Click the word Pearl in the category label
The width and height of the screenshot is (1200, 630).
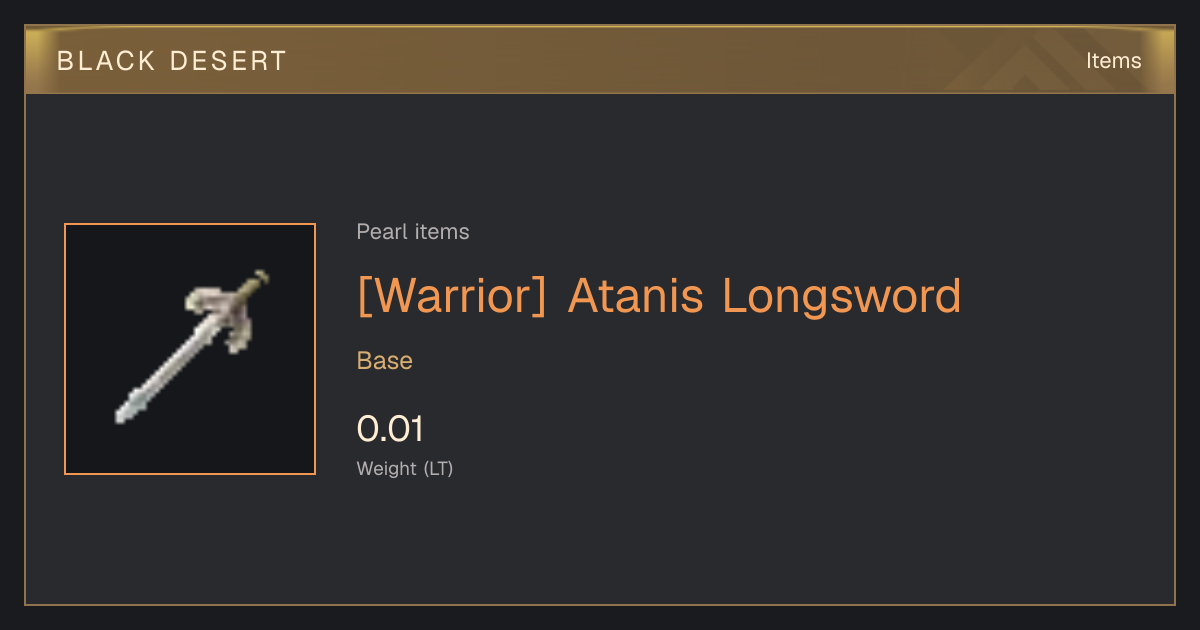point(380,232)
